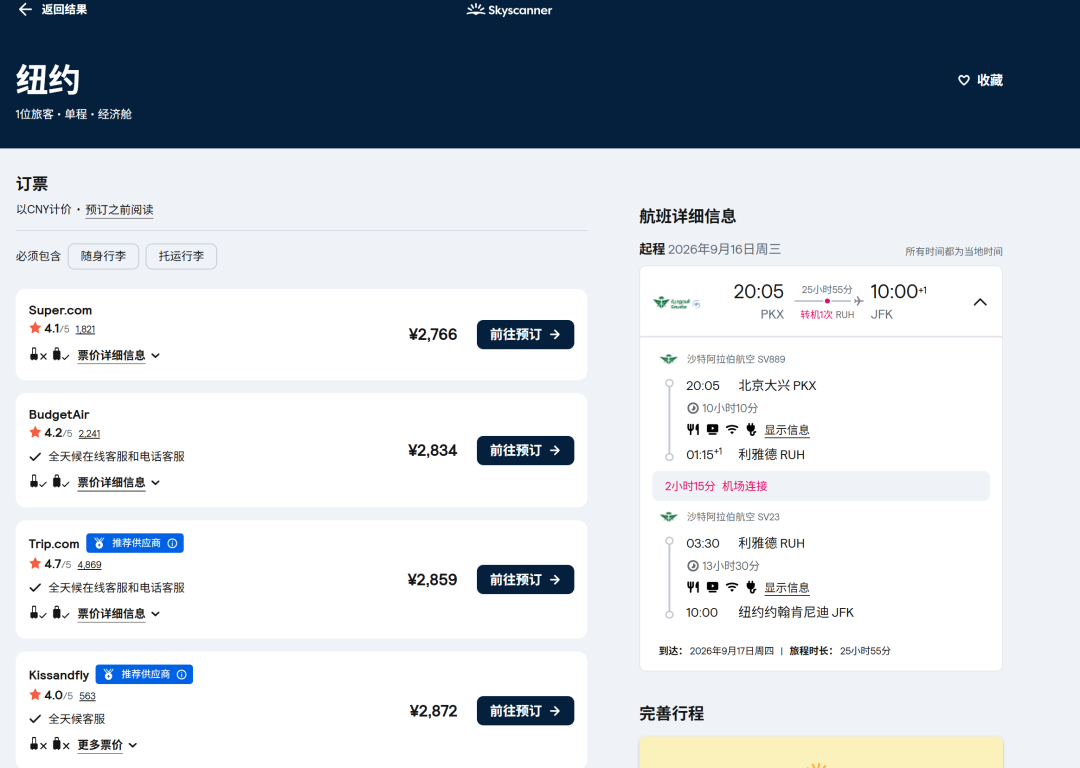Click the meal icon for flight SV889
The width and height of the screenshot is (1080, 768).
(x=693, y=429)
